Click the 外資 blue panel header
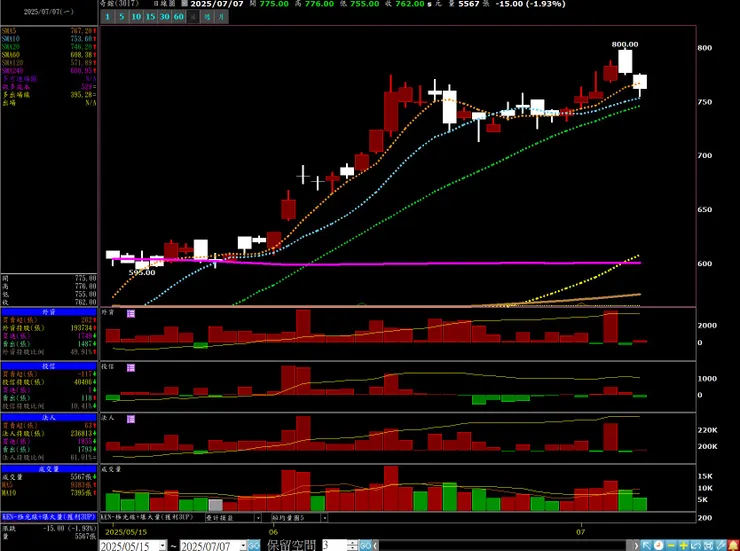The height and width of the screenshot is (551, 740). [x=49, y=312]
